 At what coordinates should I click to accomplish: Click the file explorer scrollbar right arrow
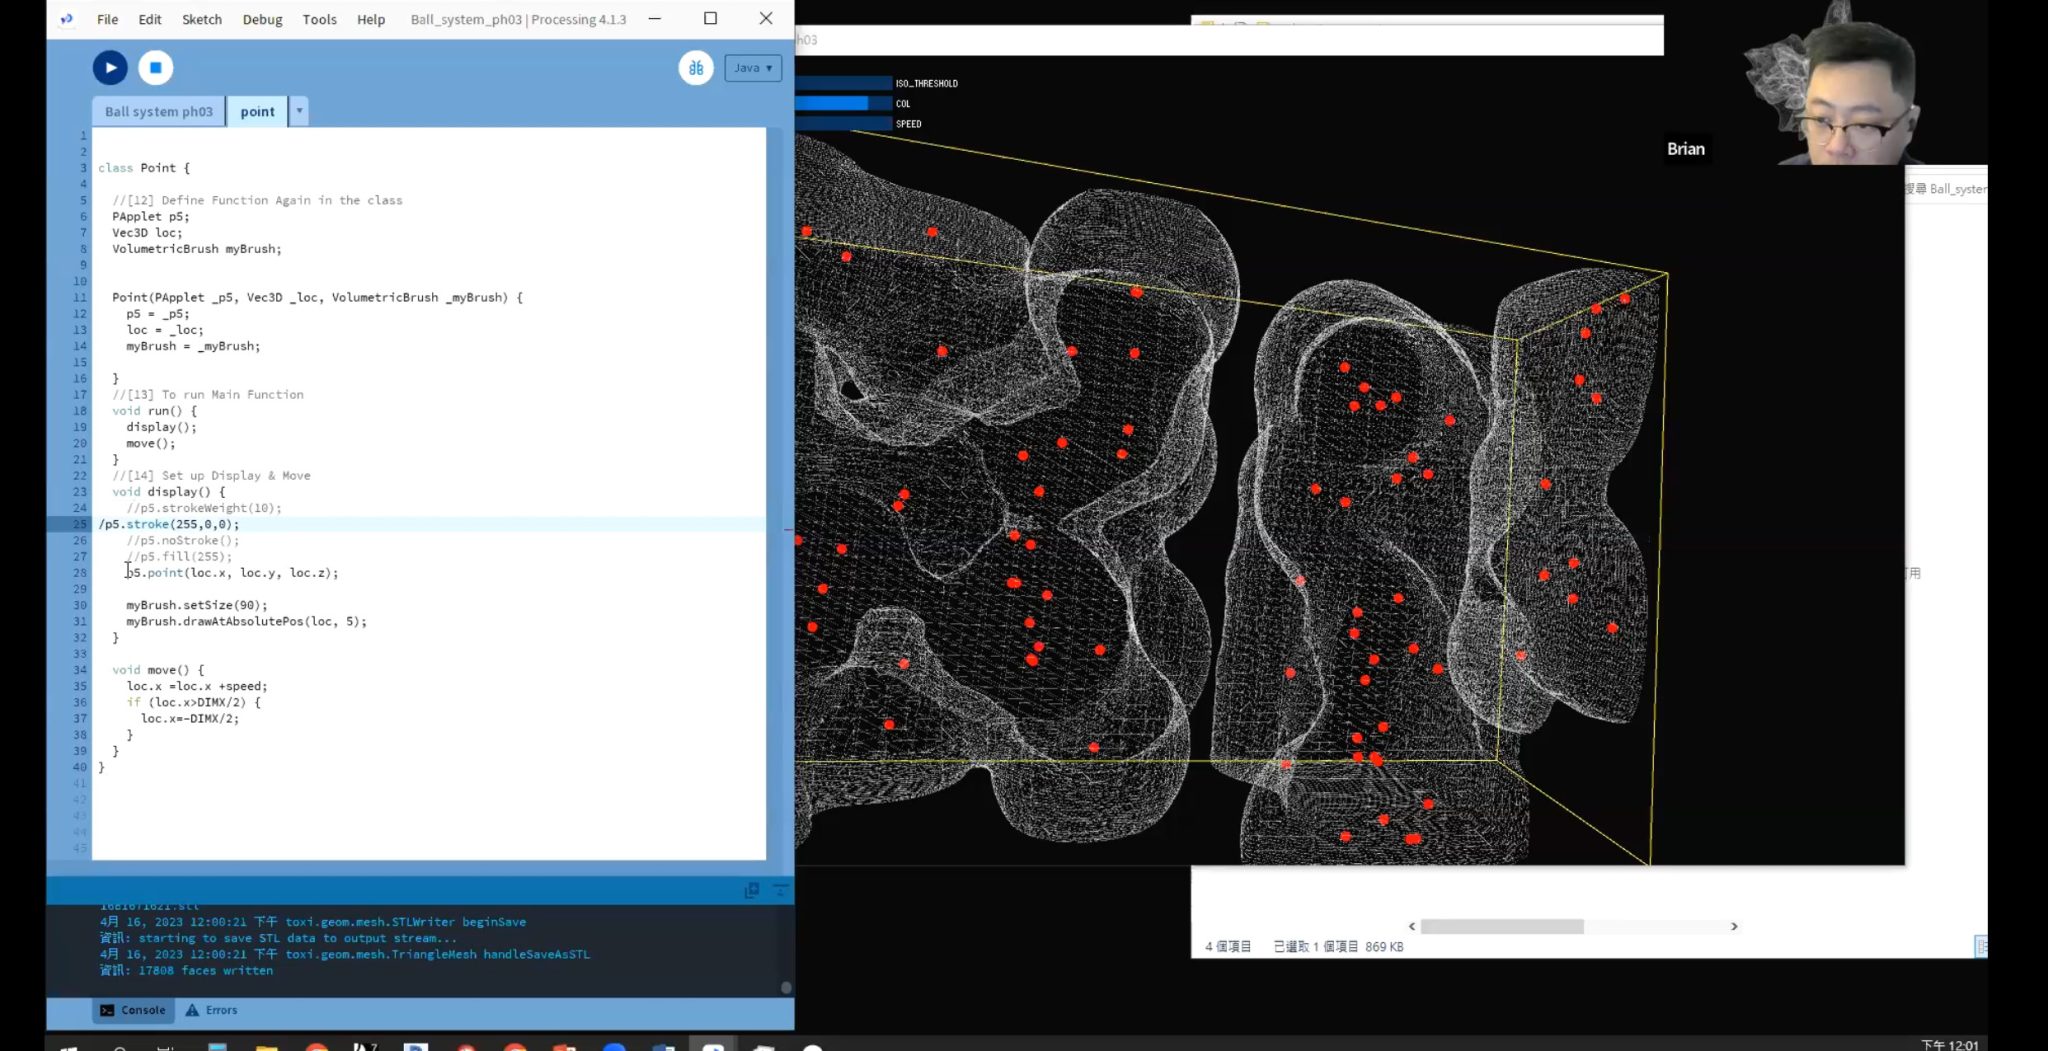pos(1734,927)
